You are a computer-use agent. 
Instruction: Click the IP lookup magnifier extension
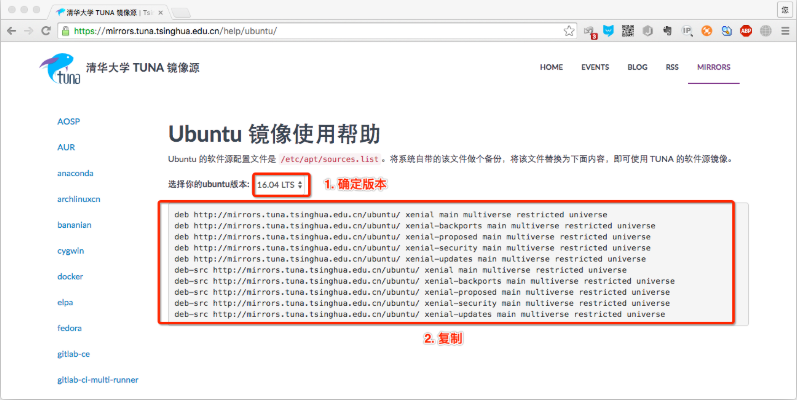pyautogui.click(x=687, y=31)
